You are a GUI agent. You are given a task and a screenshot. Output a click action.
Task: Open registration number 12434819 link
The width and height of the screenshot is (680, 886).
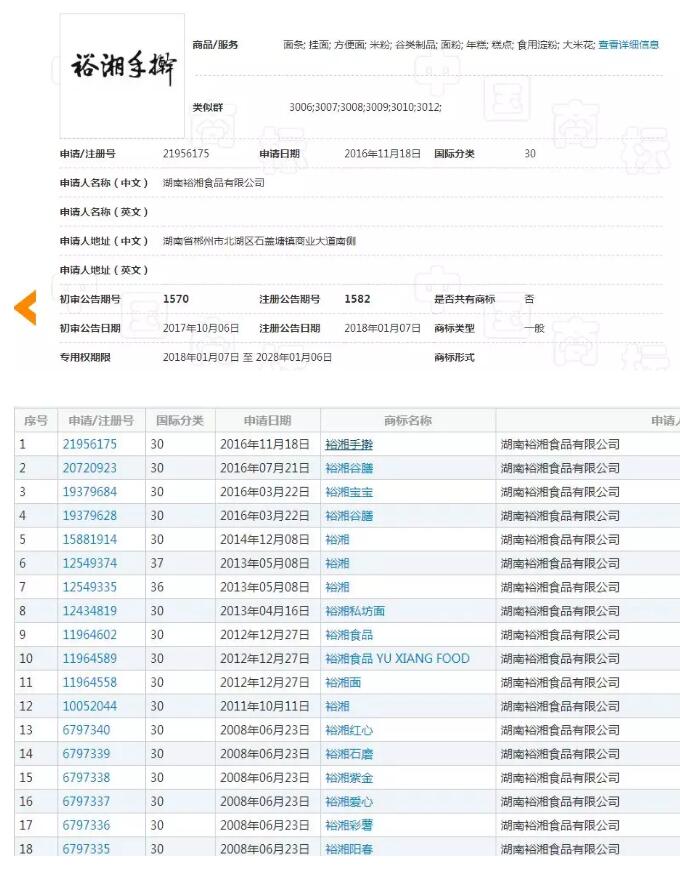[89, 610]
